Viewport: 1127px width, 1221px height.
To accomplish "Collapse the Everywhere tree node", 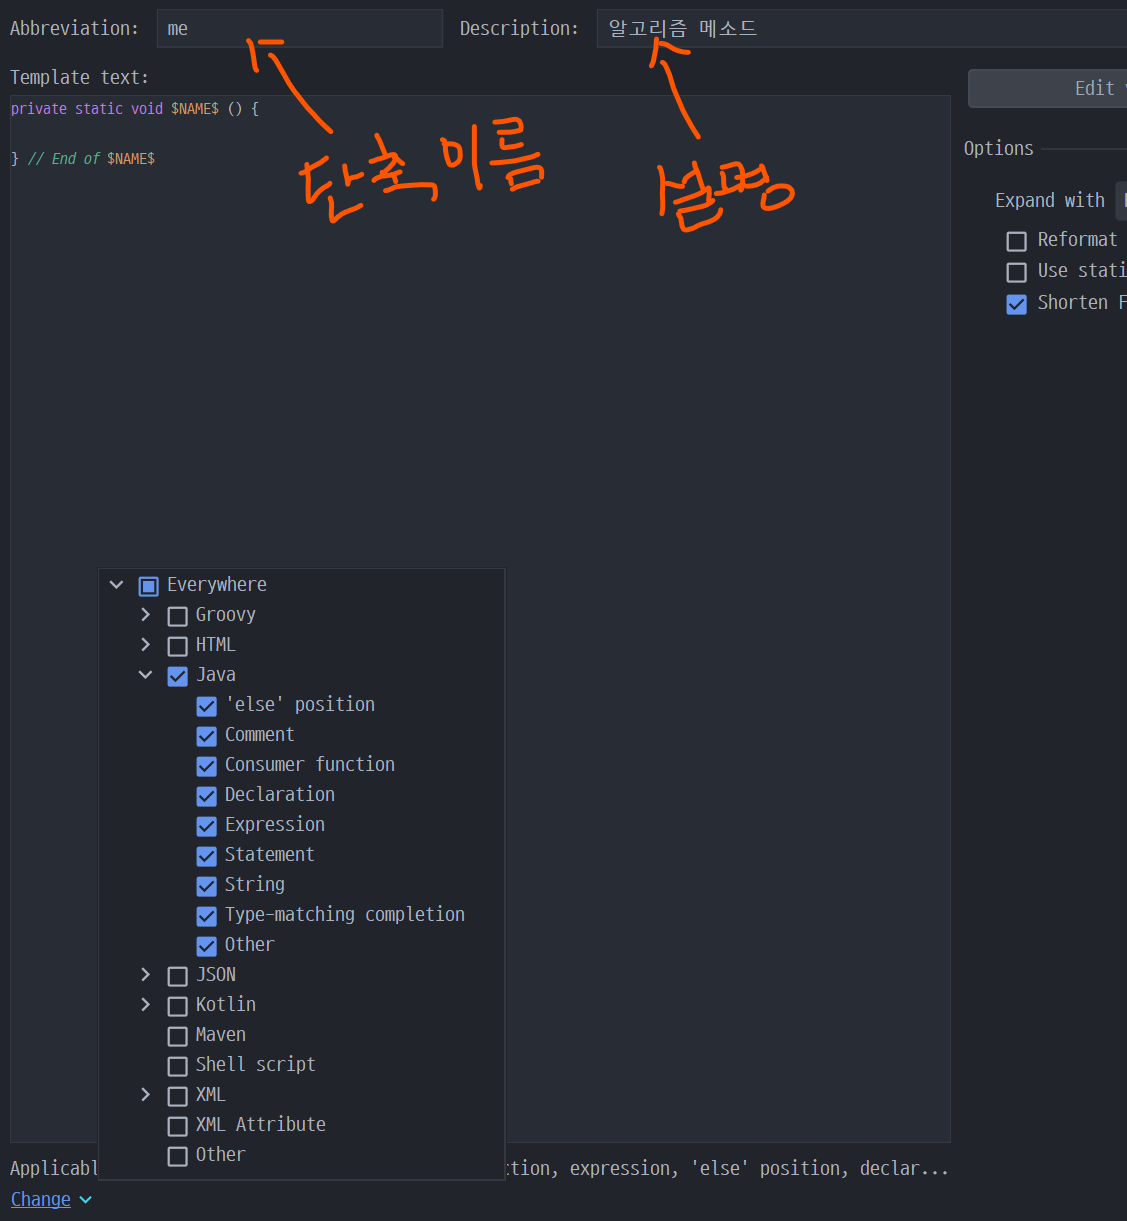I will [x=116, y=584].
